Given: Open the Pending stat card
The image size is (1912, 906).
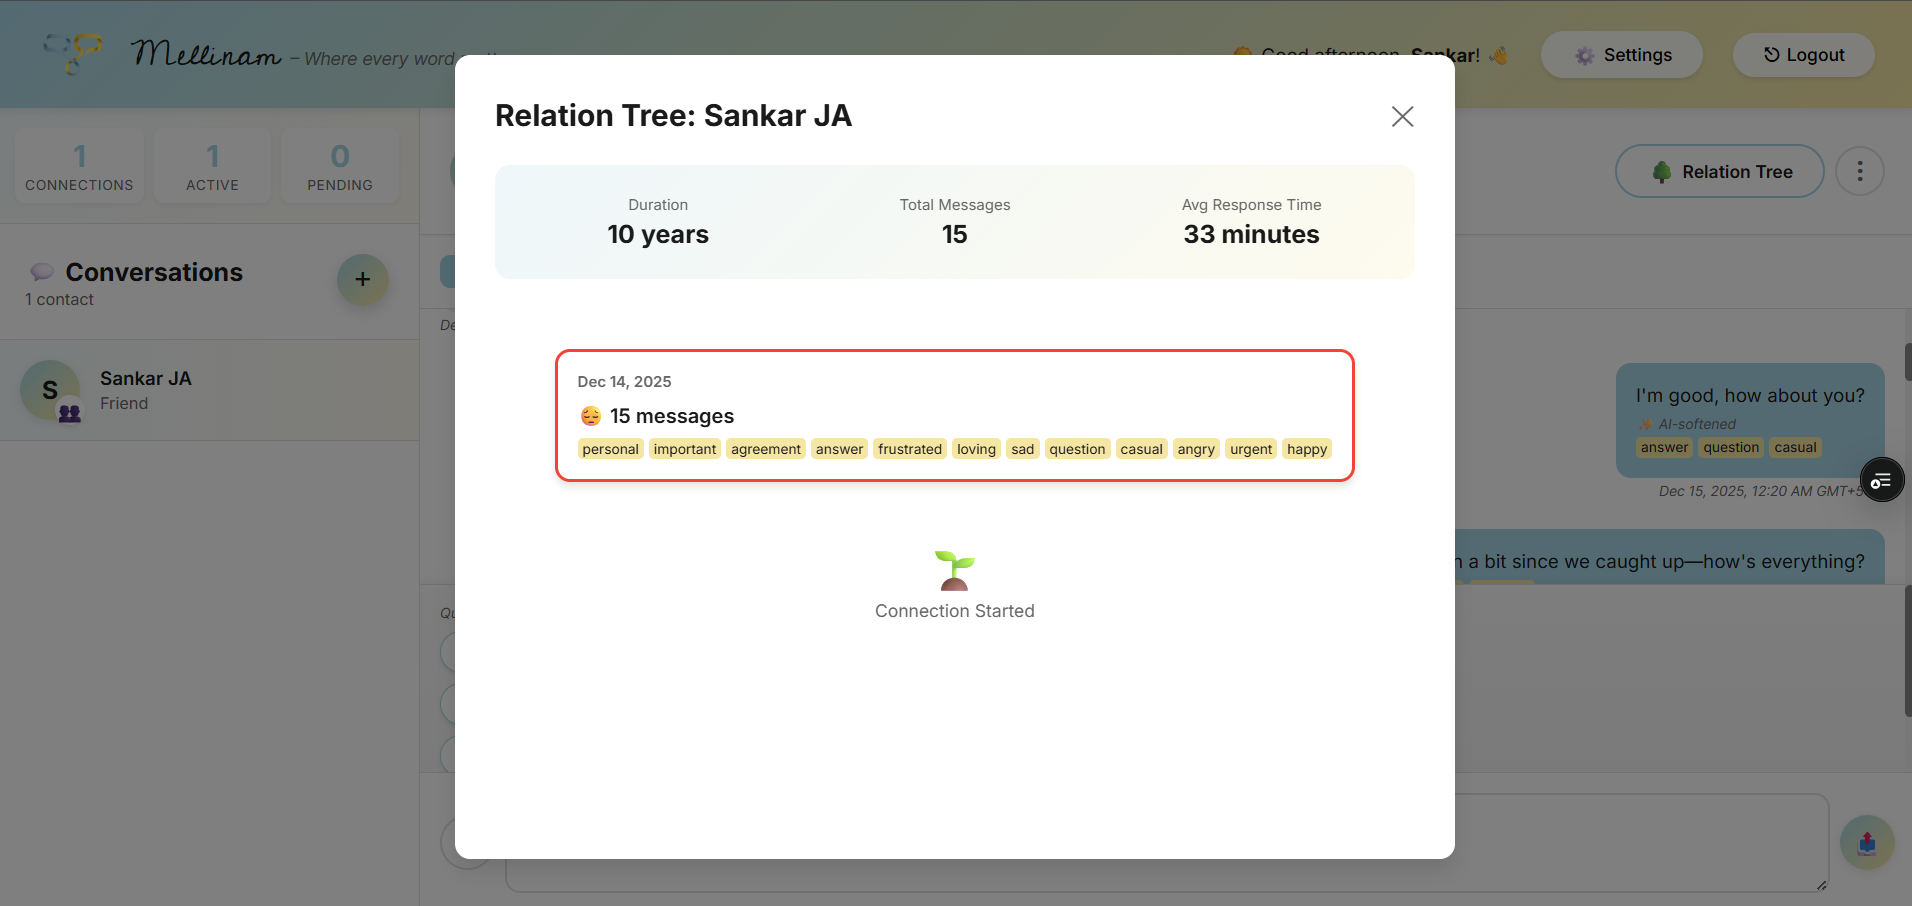Looking at the screenshot, I should click(340, 166).
